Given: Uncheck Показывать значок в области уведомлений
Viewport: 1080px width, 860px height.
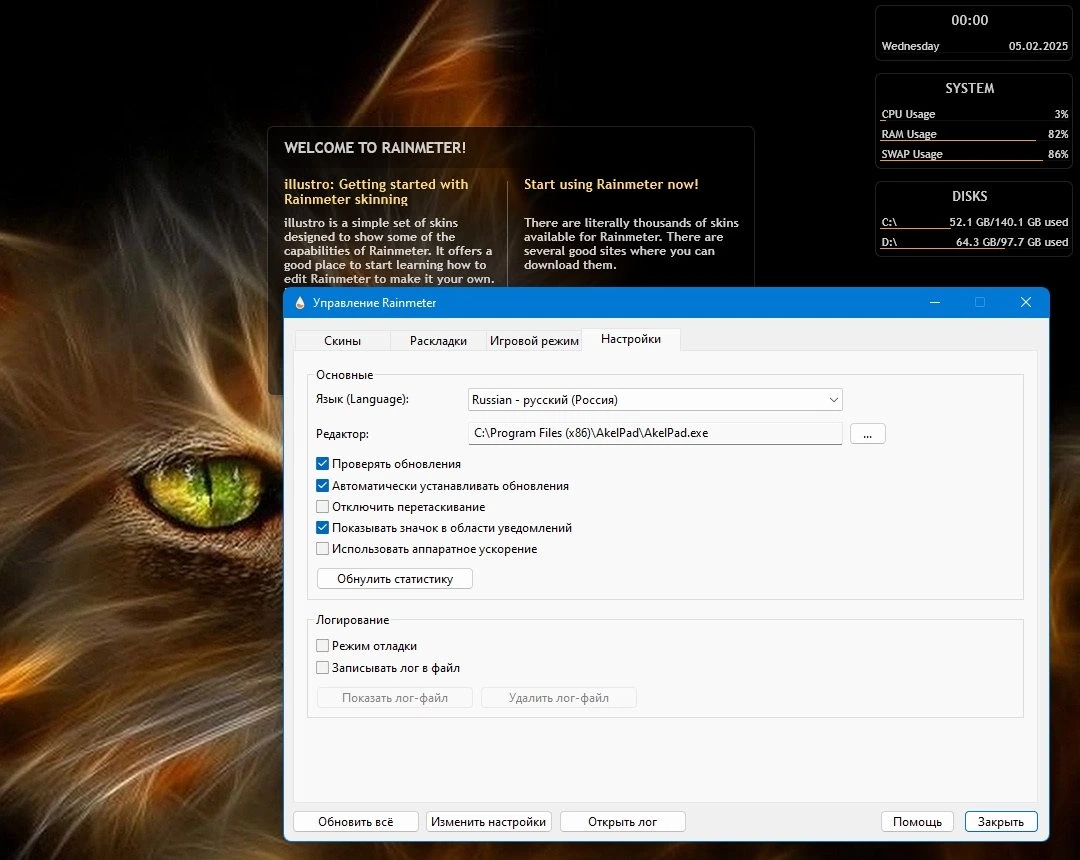Looking at the screenshot, I should click(322, 527).
